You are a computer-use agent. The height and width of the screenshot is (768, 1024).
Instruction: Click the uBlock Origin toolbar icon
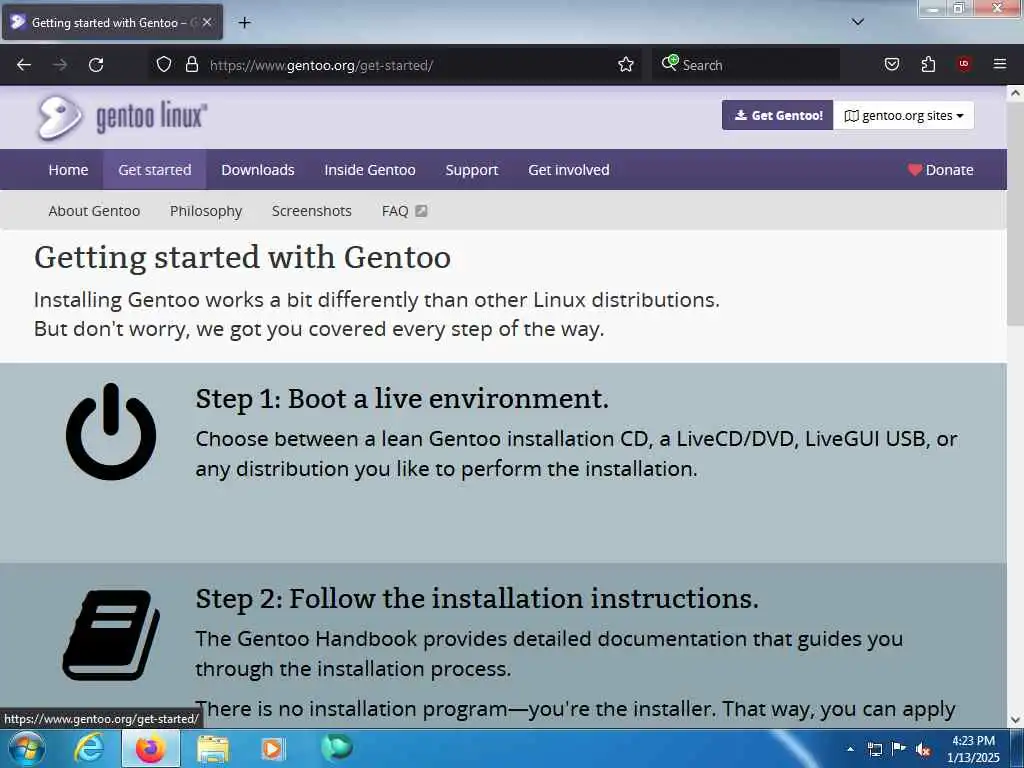964,64
